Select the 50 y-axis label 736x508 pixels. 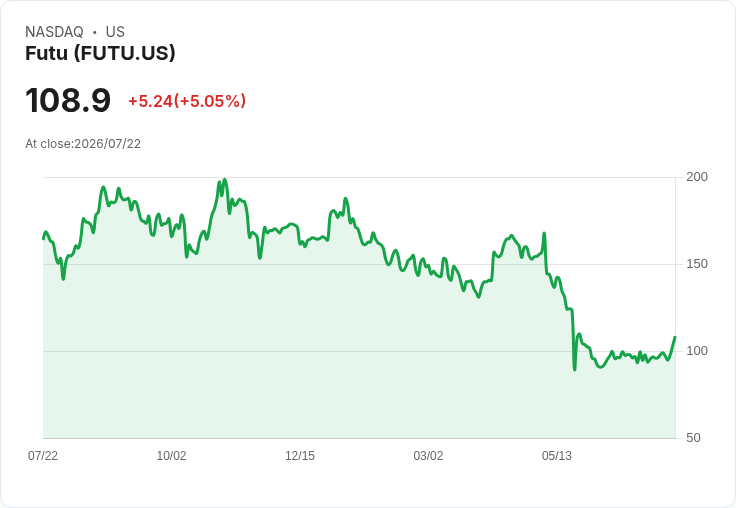coord(693,438)
